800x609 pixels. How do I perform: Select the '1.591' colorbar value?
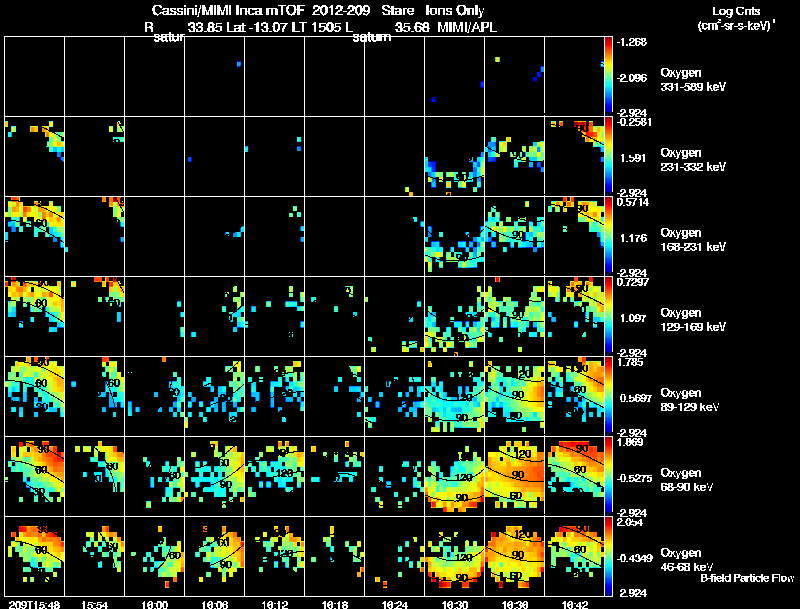[x=633, y=158]
